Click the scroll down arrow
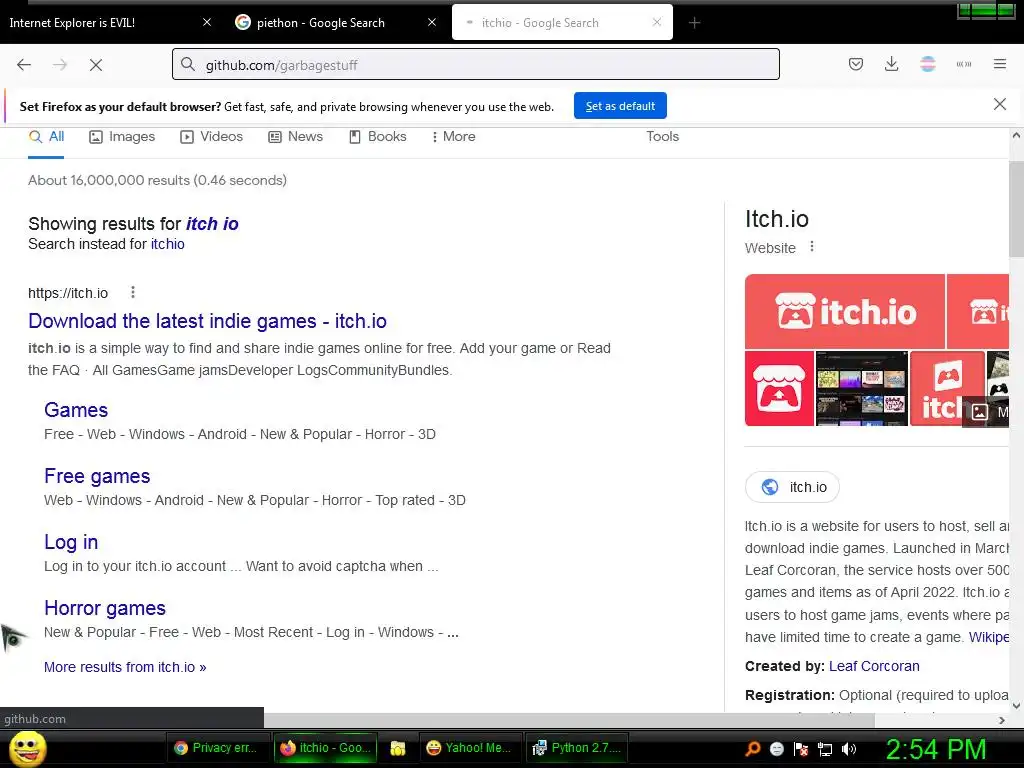1024x768 pixels. (x=1016, y=705)
